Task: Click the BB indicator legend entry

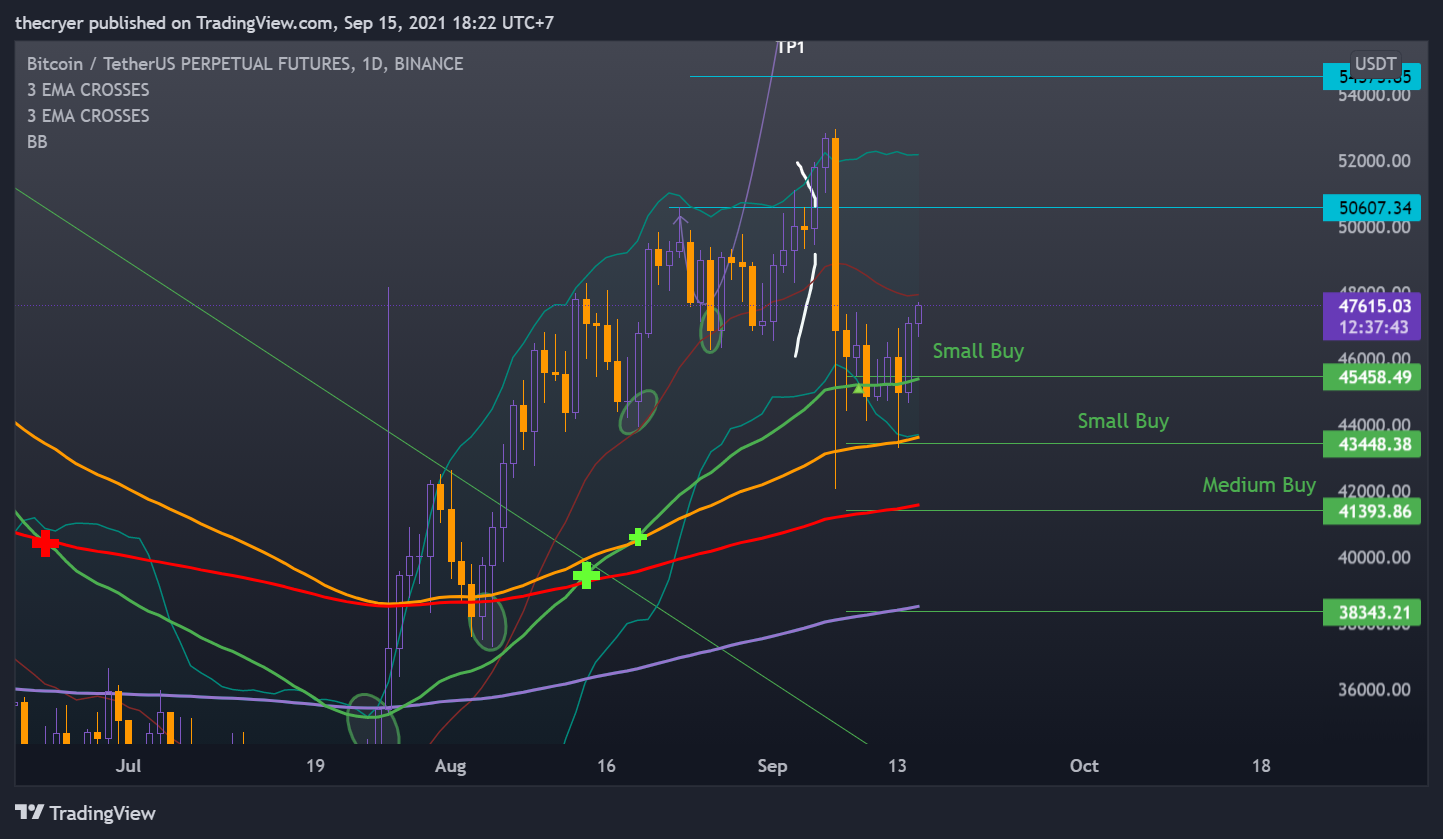Action: point(37,142)
